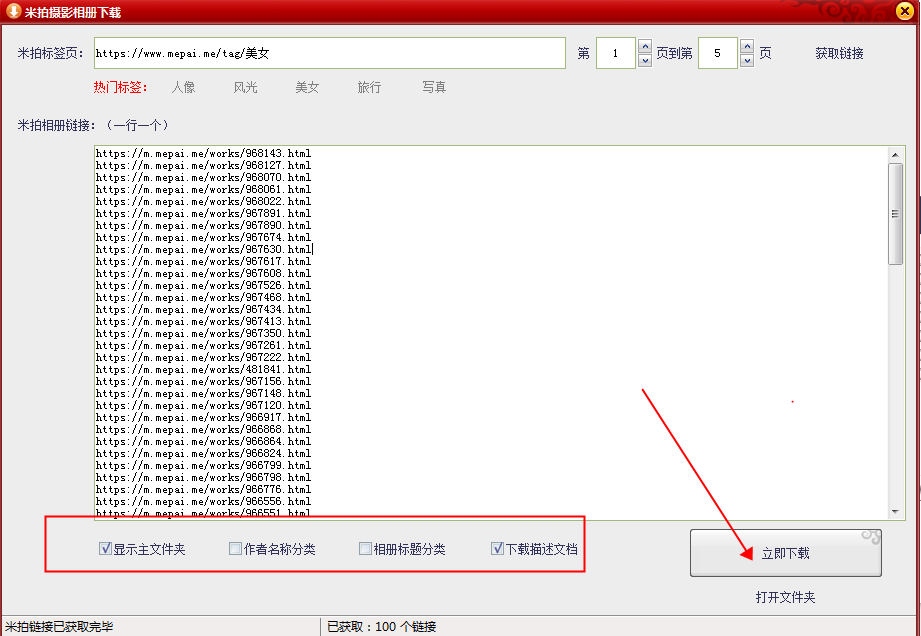Decrease the end page number spinner

pos(747,60)
